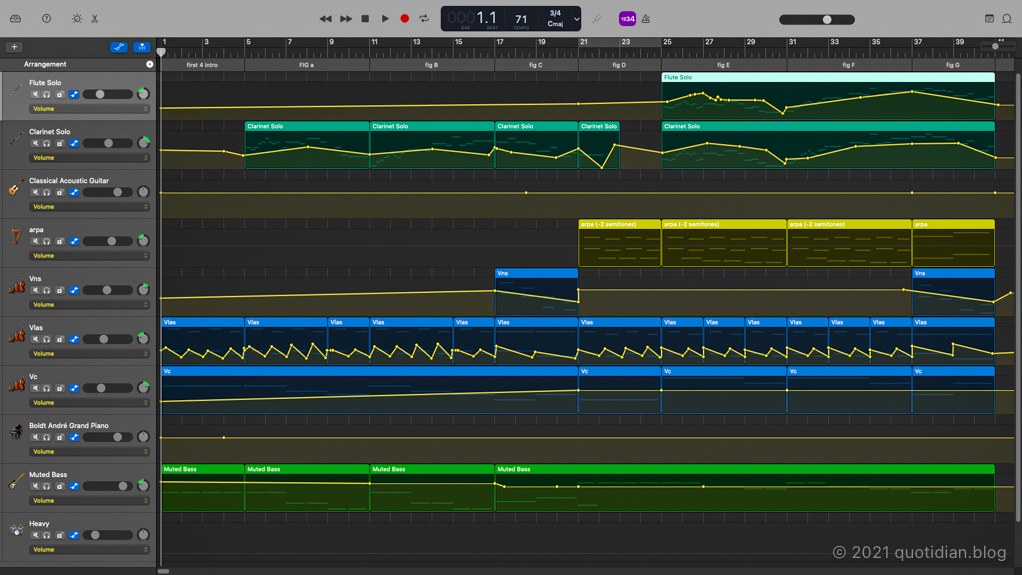Mute the Clarinet Solo track

pyautogui.click(x=35, y=143)
